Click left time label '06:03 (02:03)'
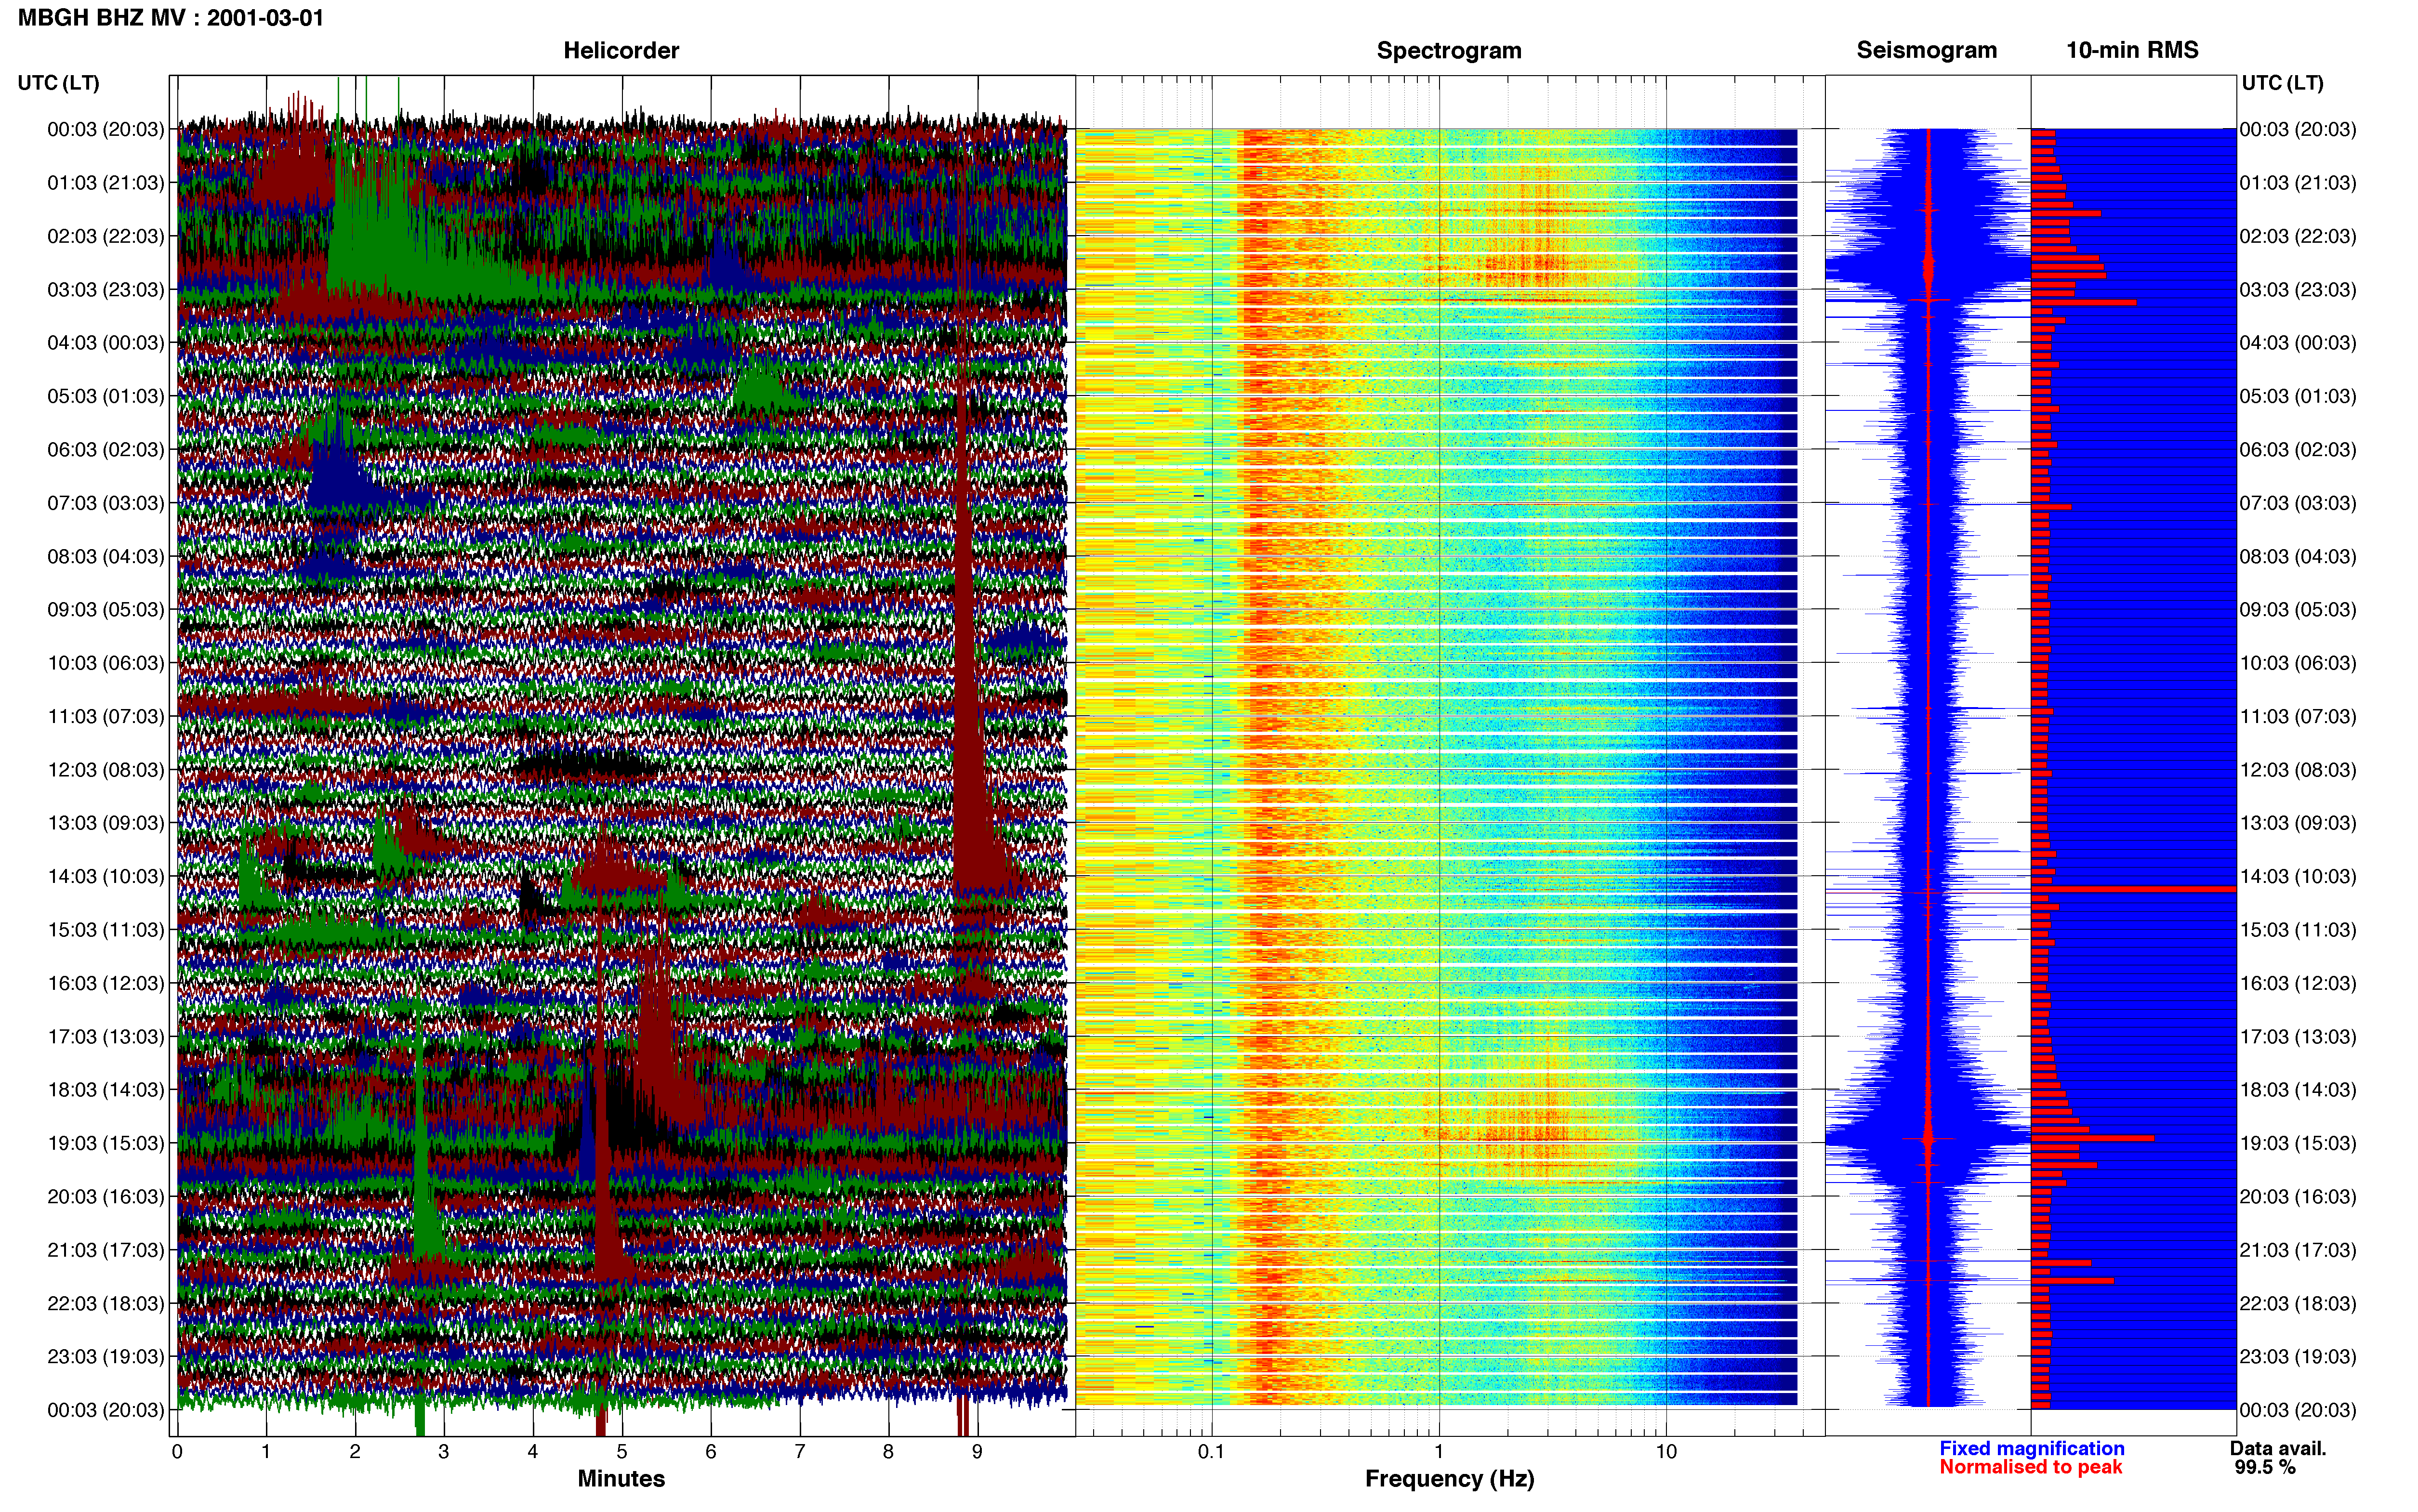Screen dimensions: 2418x1512 pos(105,450)
